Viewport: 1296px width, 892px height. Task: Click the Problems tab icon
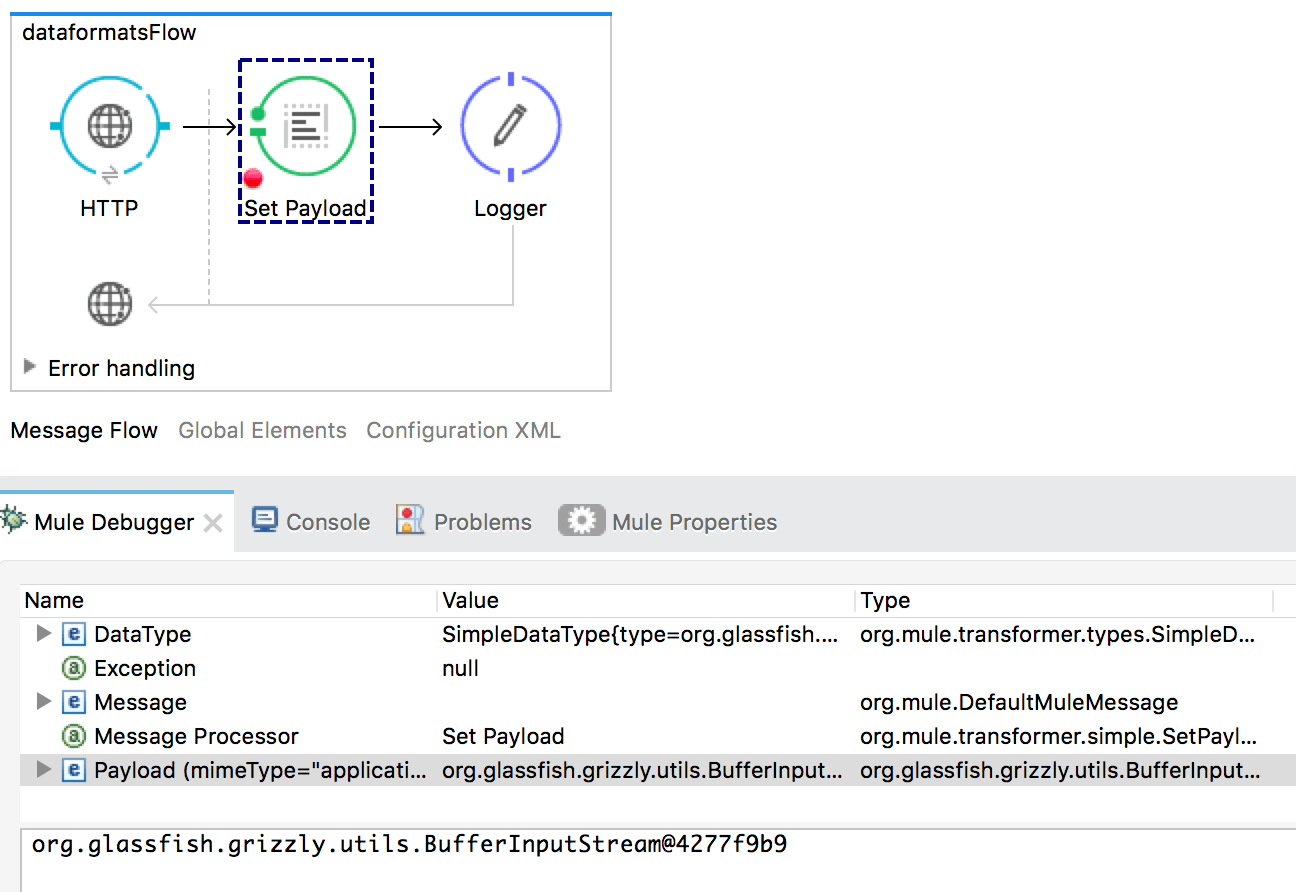(x=410, y=521)
